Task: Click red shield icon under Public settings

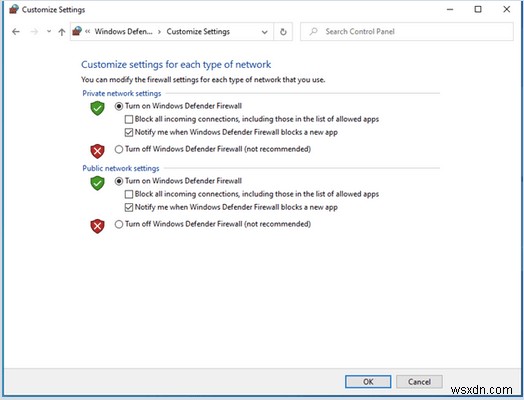Action: tap(97, 226)
